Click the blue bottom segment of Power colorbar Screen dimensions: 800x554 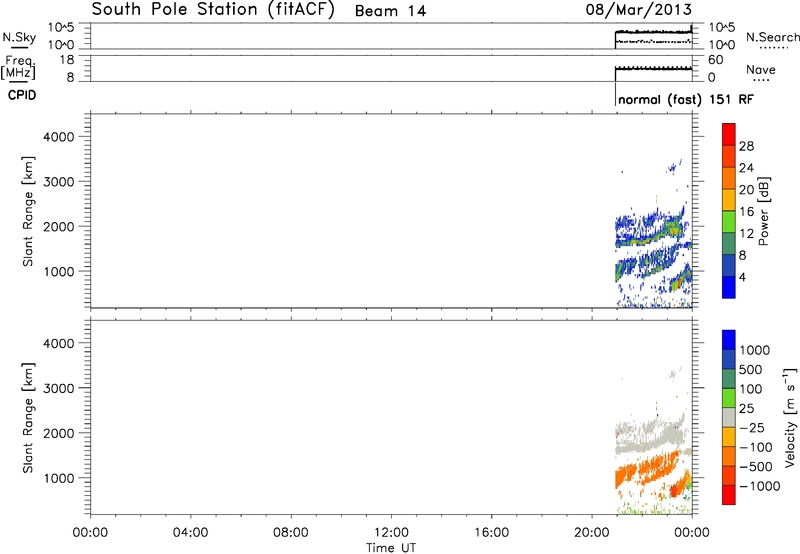(x=729, y=287)
